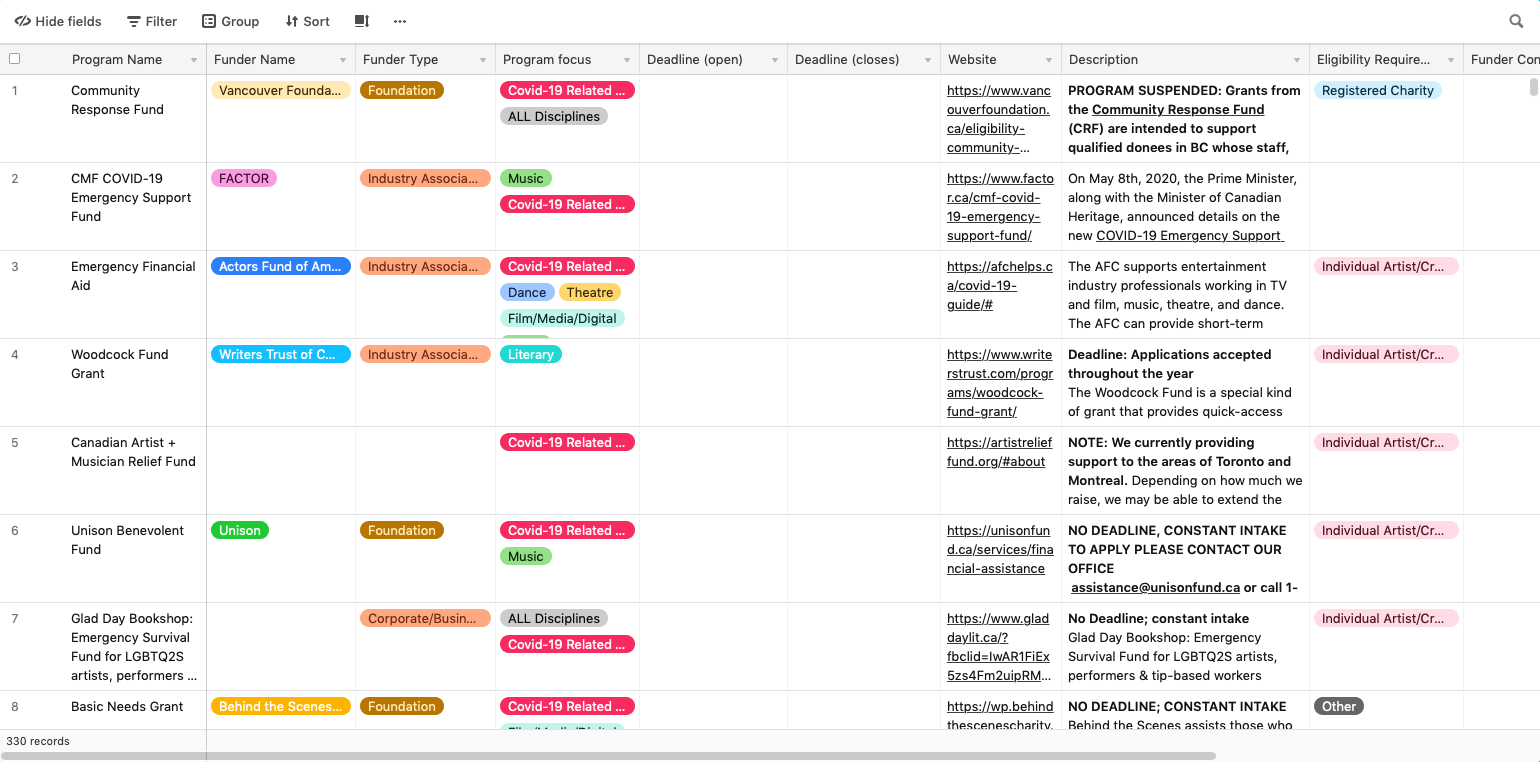The image size is (1540, 762).
Task: Open Eligibility Requirements column dropdown arrow
Action: coord(1451,60)
